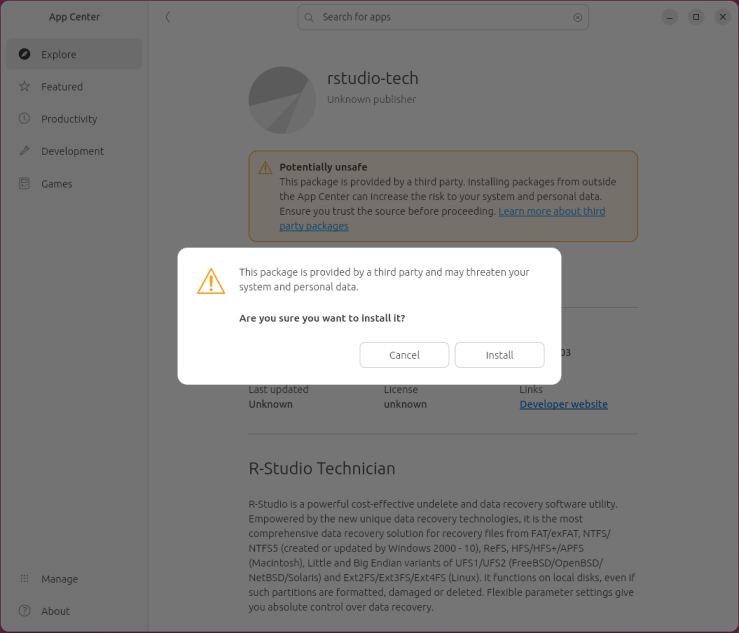Open Learn more about third party packages
This screenshot has width=739, height=633.
click(442, 219)
